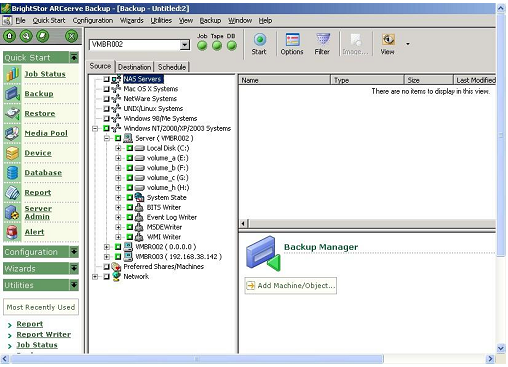Expand the Local Disk (C:) node
508x367 pixels.
[118, 148]
